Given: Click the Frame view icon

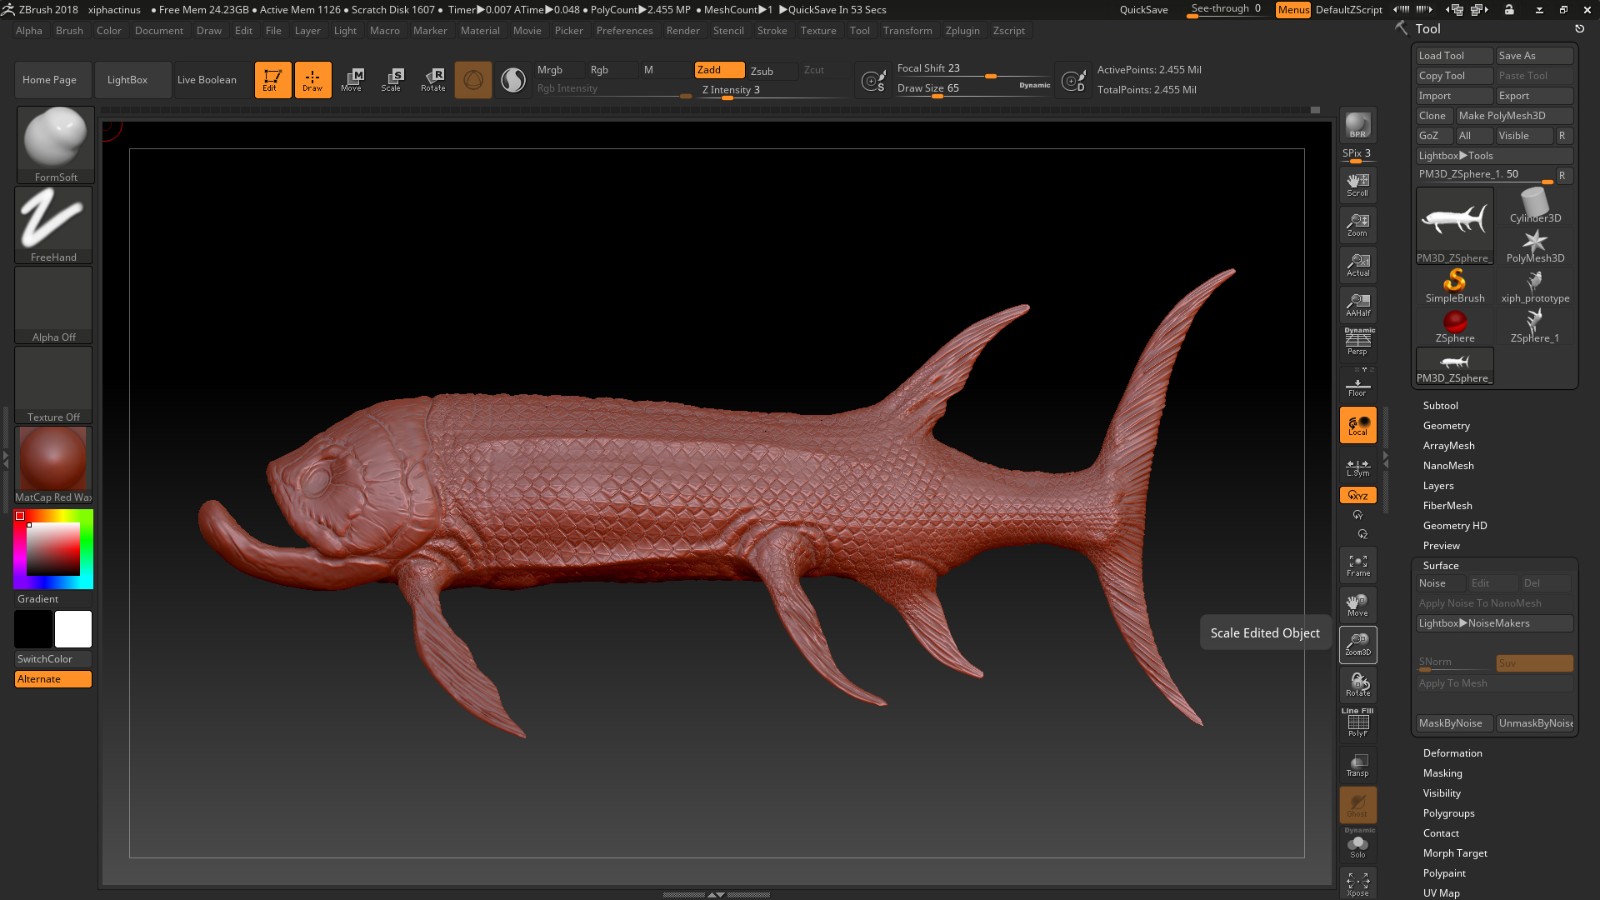Looking at the screenshot, I should tap(1357, 565).
